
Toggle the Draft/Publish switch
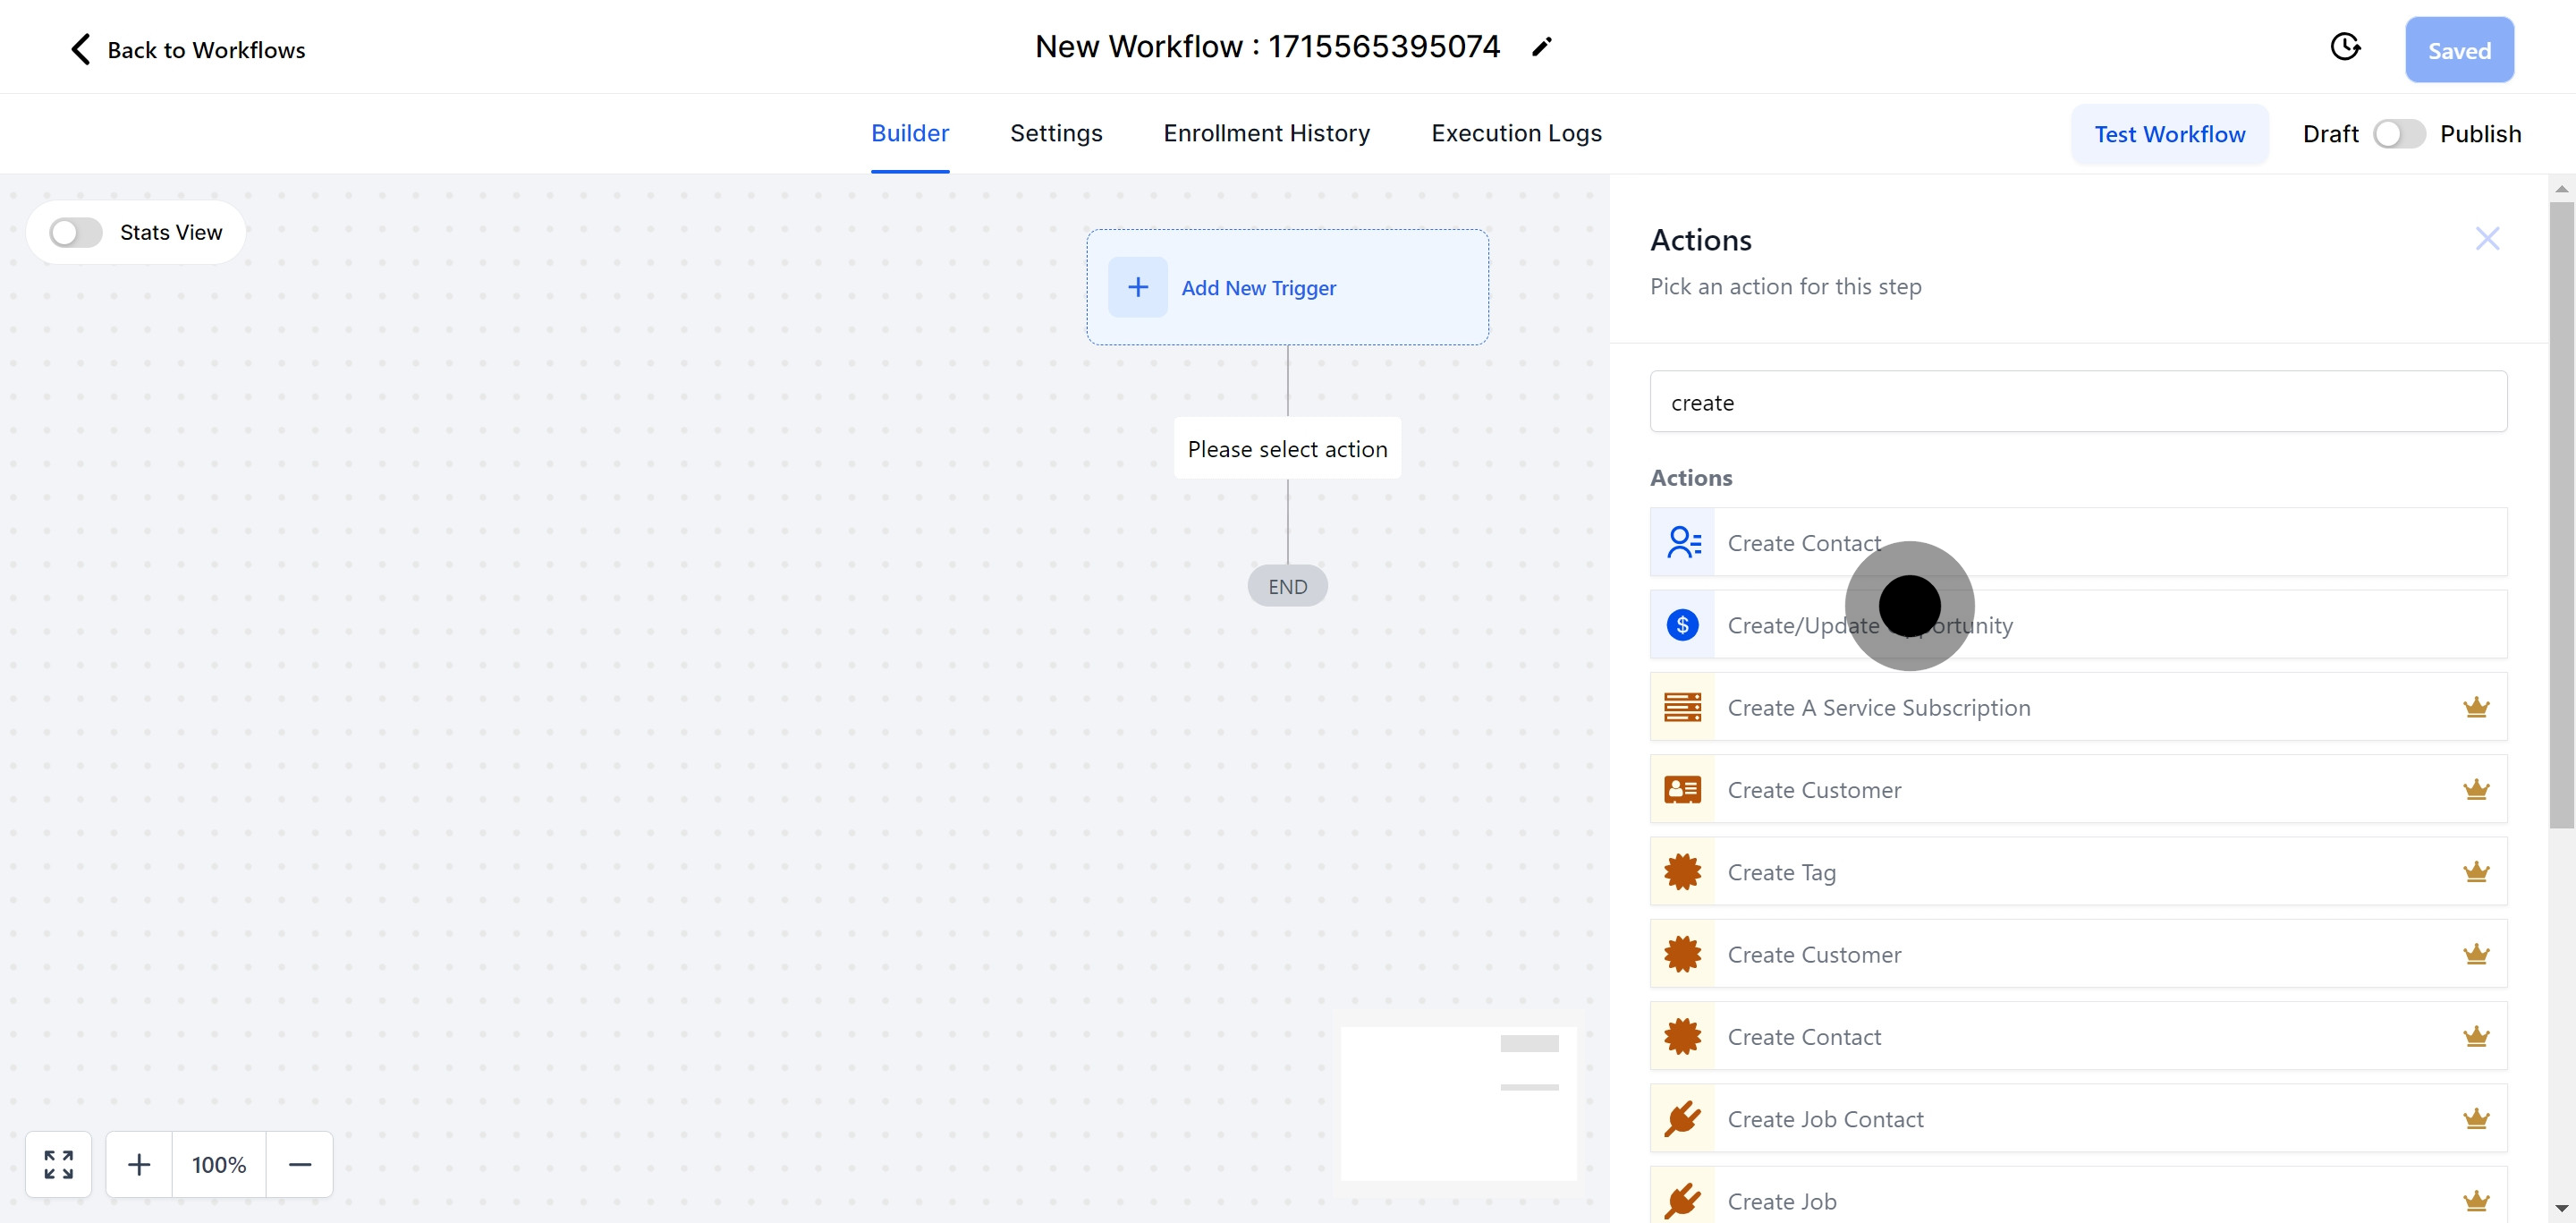tap(2398, 134)
